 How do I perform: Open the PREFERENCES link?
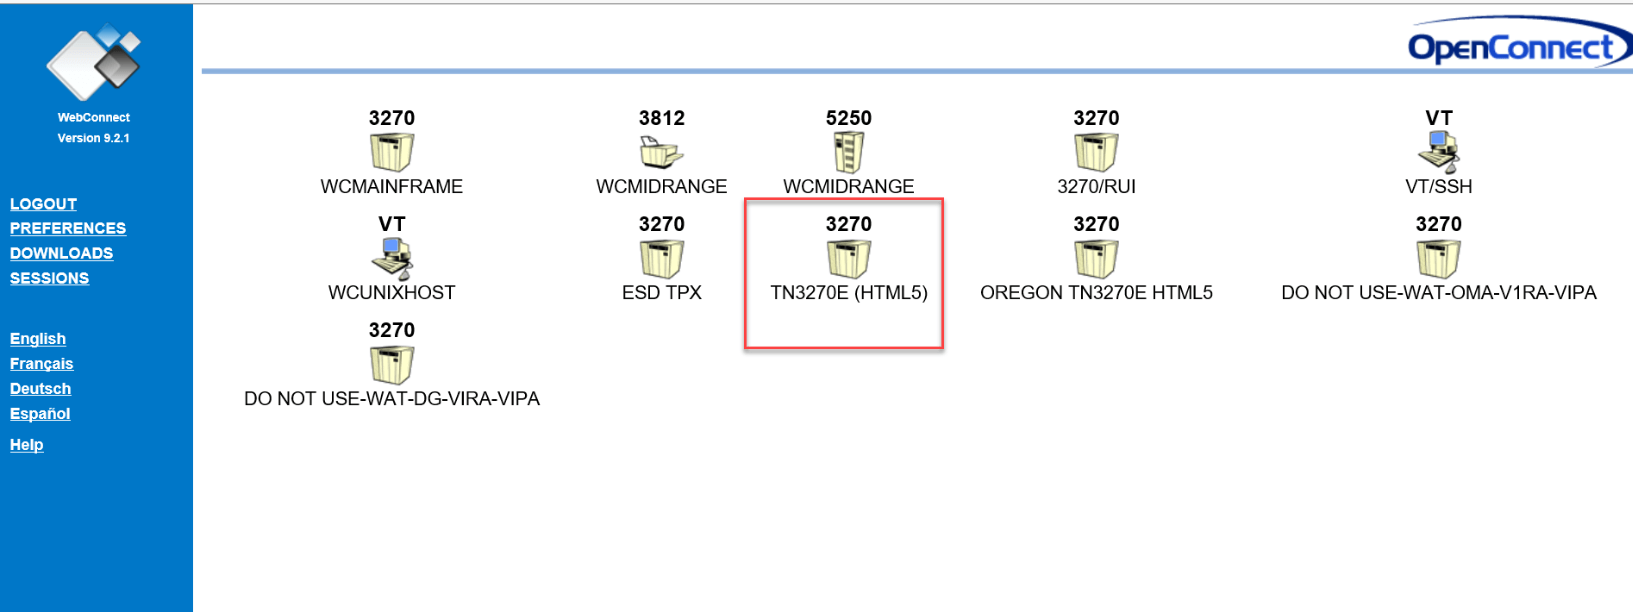(x=68, y=229)
